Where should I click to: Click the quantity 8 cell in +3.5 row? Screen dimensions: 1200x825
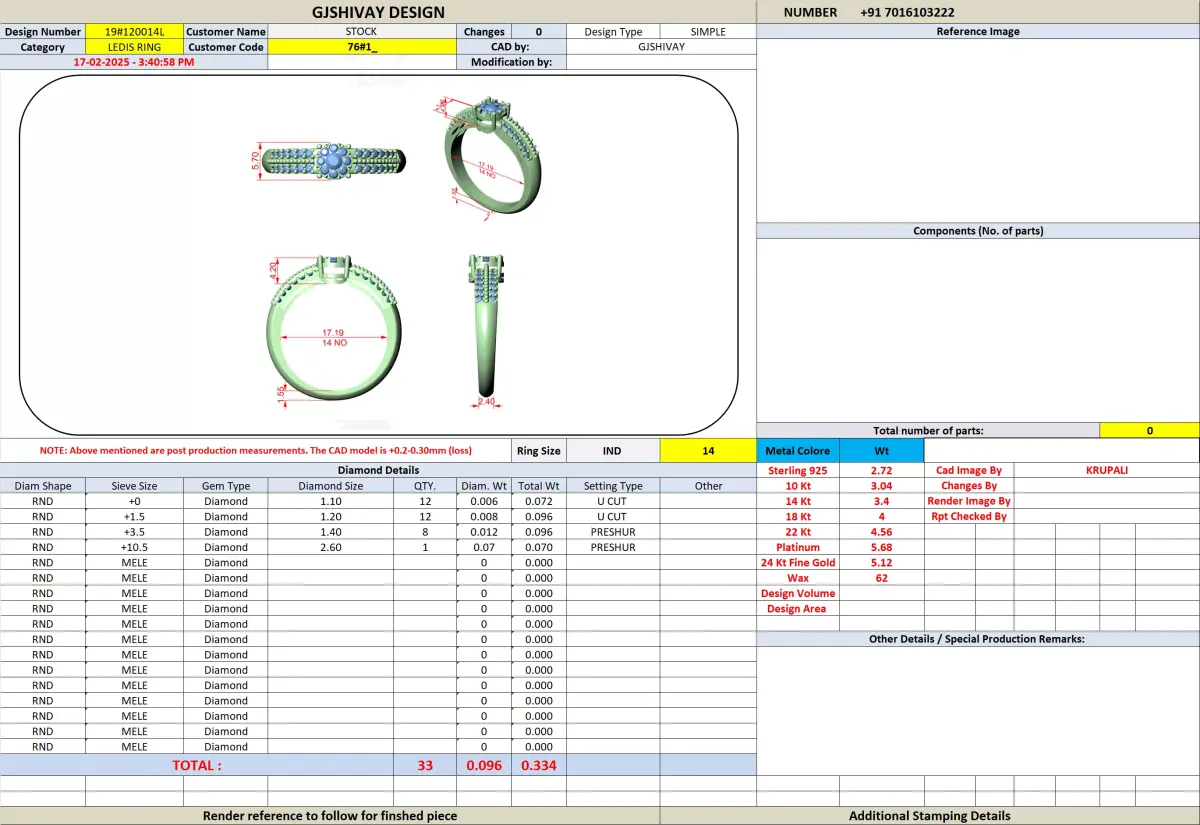425,532
